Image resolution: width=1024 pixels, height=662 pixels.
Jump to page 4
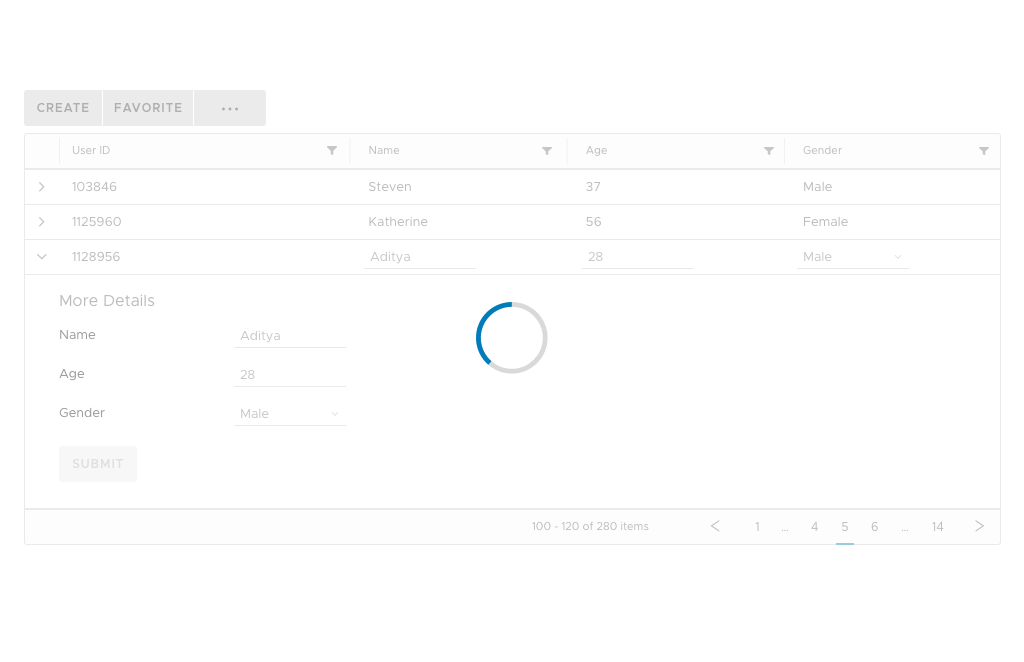click(x=814, y=526)
